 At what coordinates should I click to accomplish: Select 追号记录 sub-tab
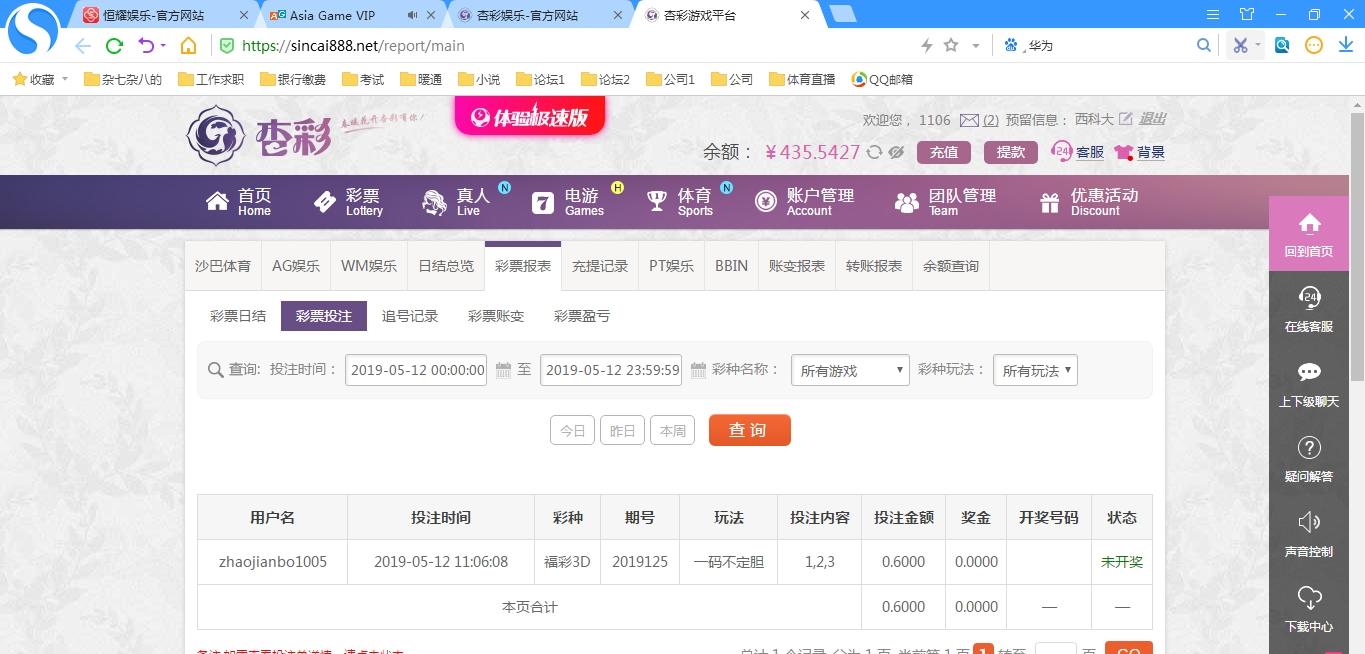(x=410, y=316)
